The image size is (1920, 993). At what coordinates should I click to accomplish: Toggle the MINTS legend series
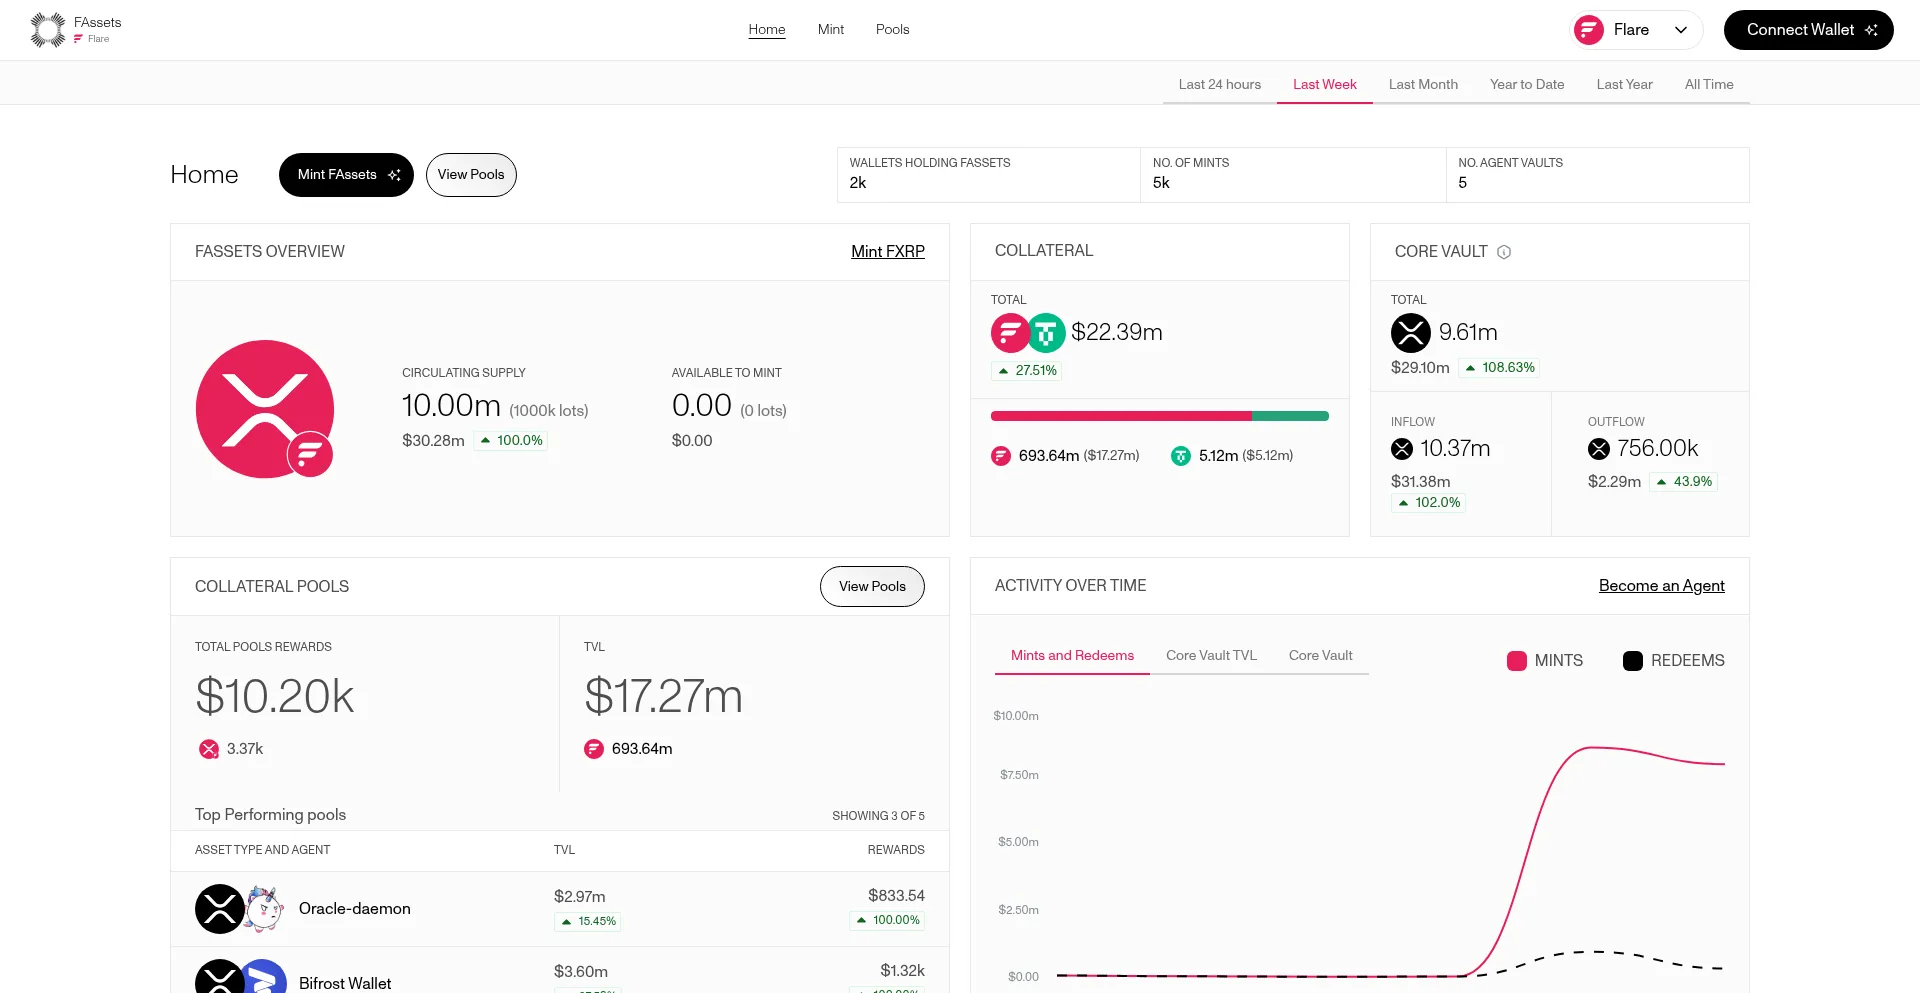point(1545,661)
